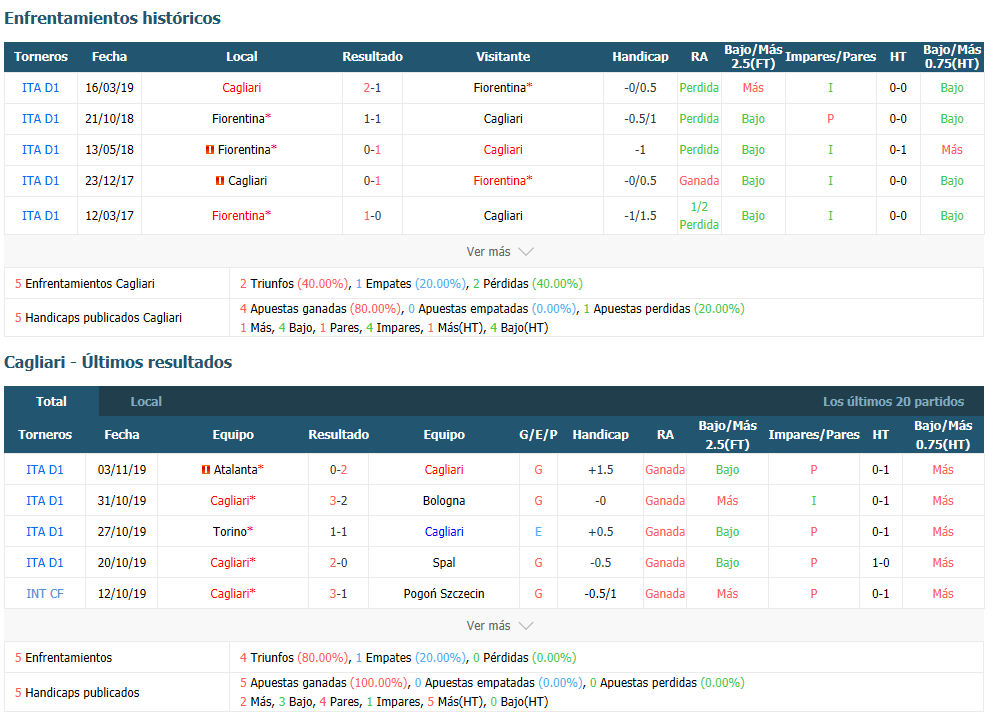
Task: Select visiting Fiorentina in 23/12/17 row
Action: point(503,181)
